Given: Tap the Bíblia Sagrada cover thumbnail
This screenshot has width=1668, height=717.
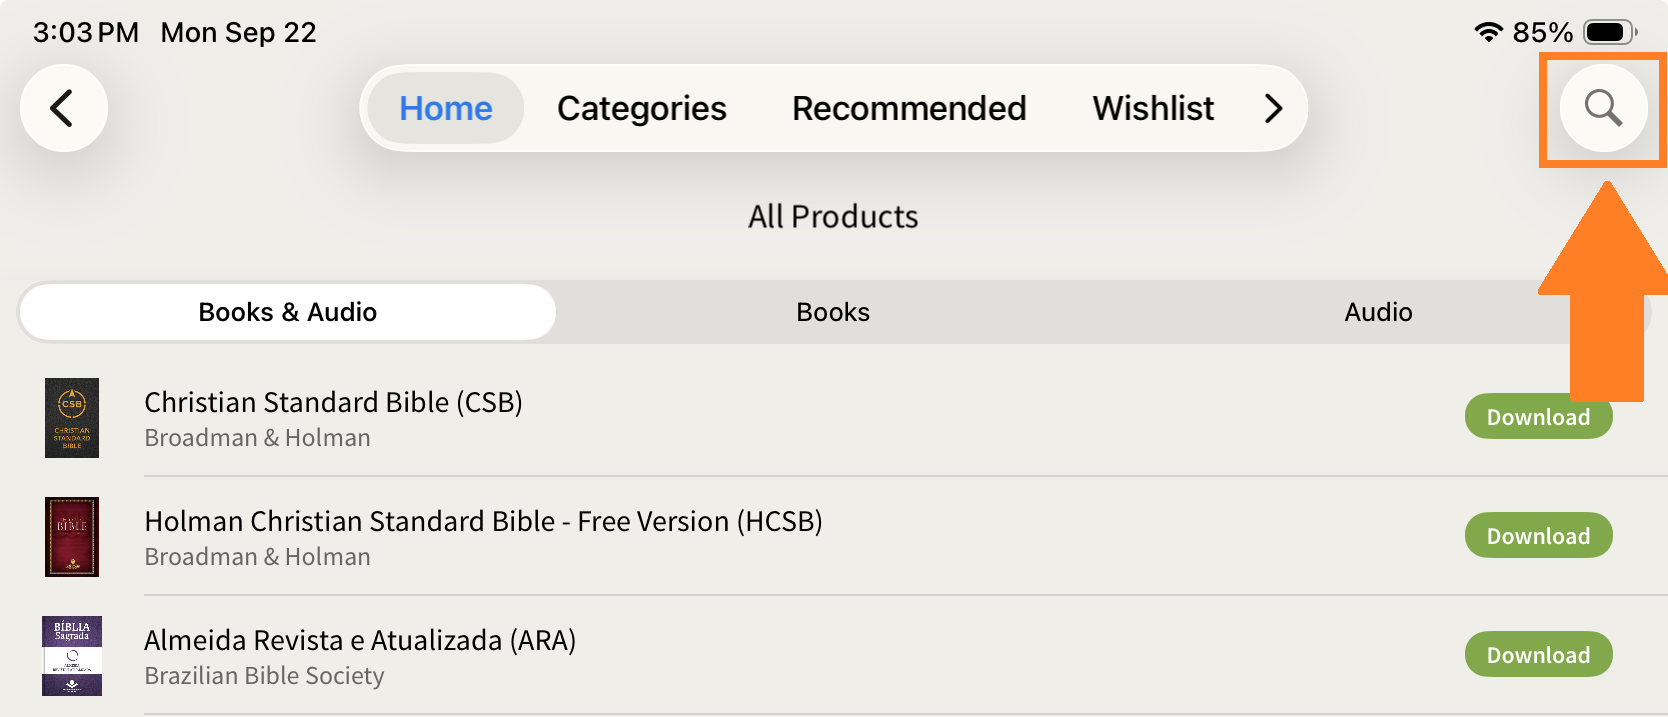Looking at the screenshot, I should coord(72,656).
